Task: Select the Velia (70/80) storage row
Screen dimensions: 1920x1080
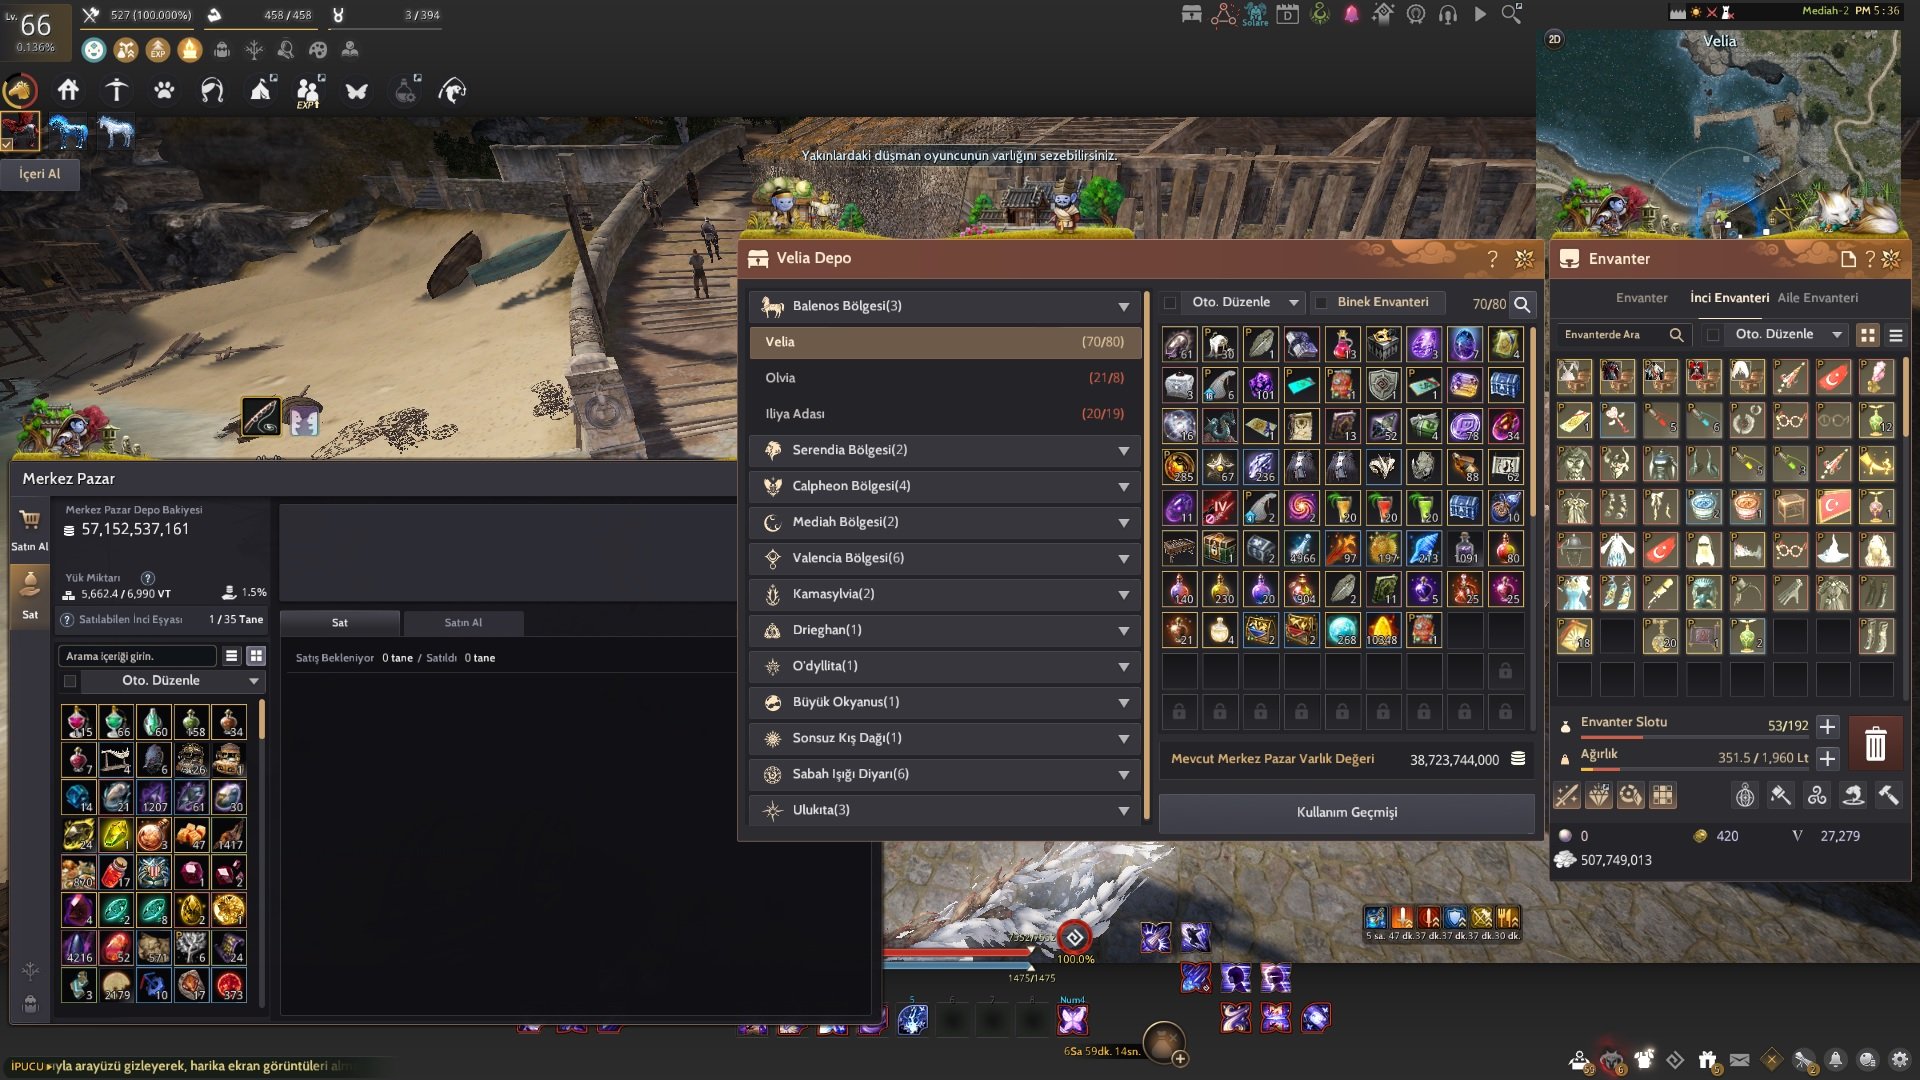Action: click(x=944, y=343)
